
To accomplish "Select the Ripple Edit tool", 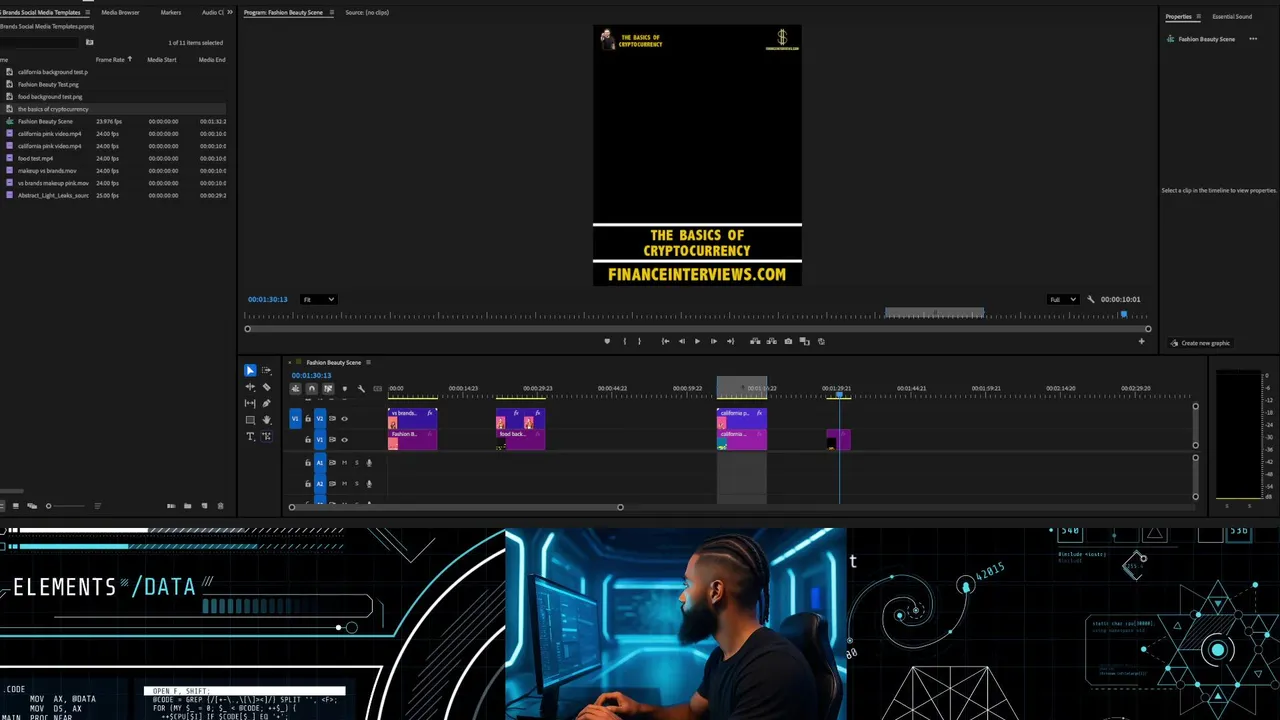I will [x=250, y=387].
